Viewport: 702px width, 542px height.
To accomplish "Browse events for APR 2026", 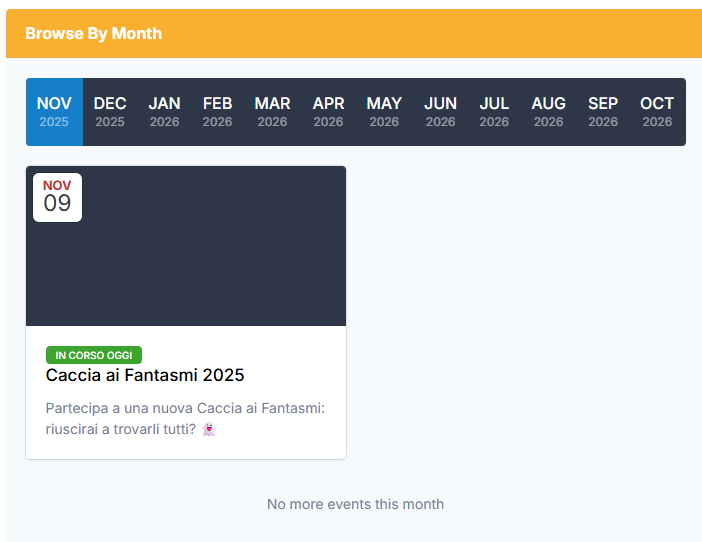I will (328, 112).
